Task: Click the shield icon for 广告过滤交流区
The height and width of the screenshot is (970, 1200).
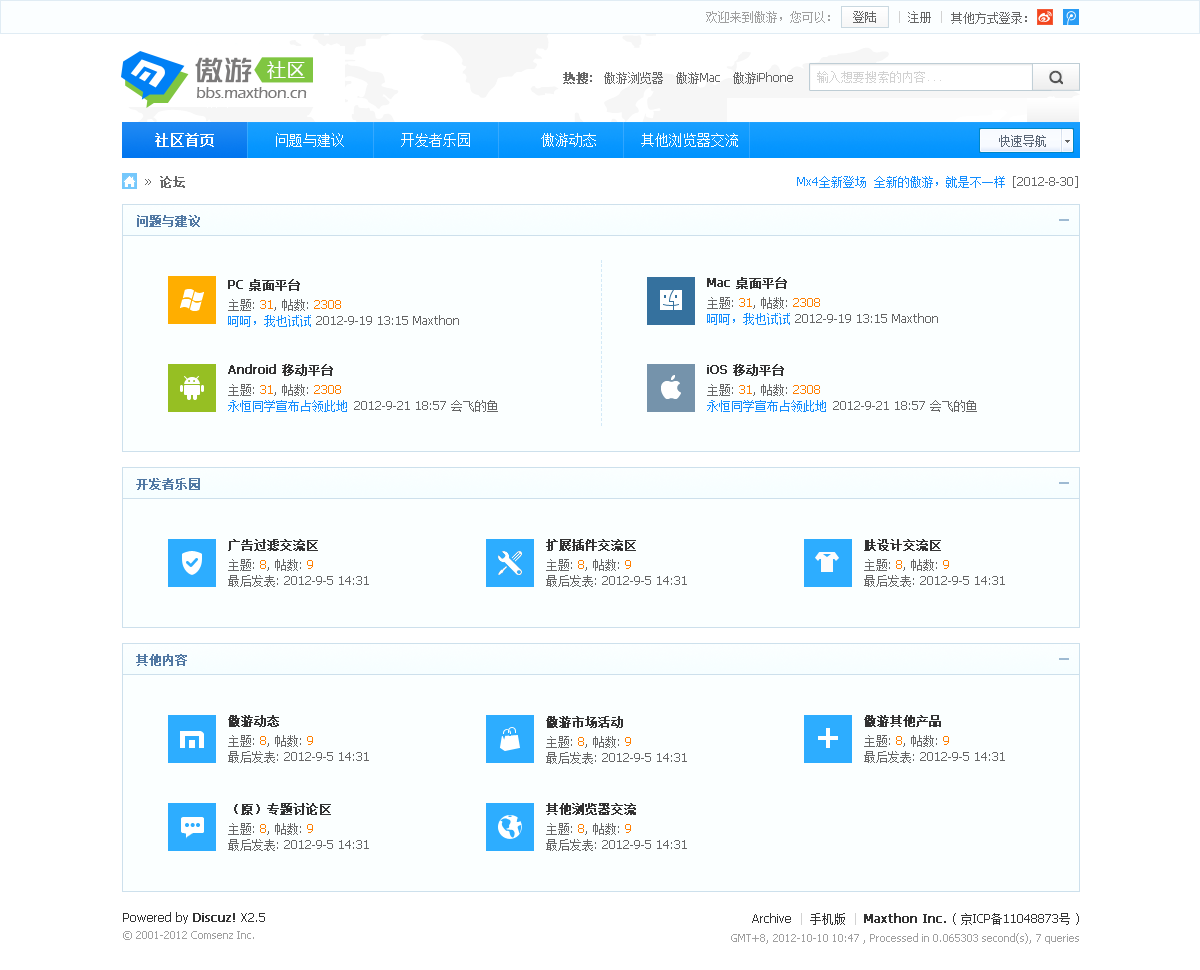Action: click(192, 563)
